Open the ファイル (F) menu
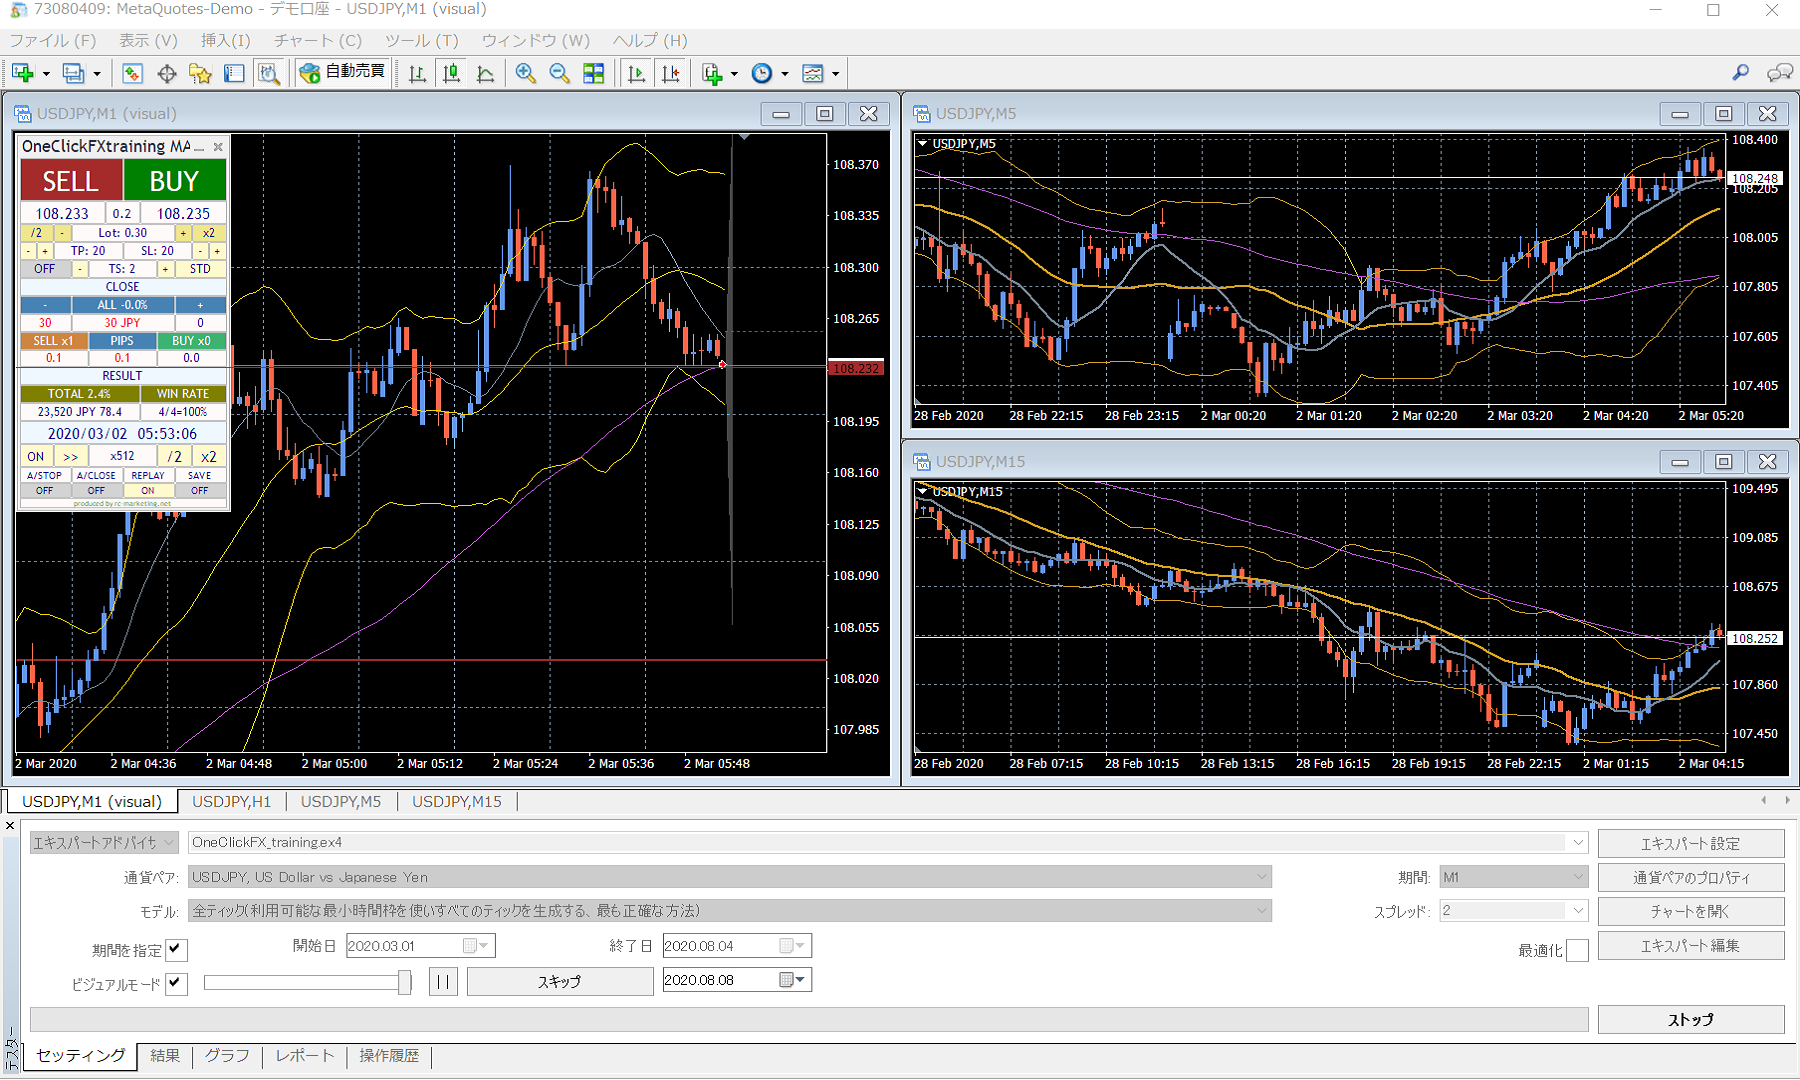The height and width of the screenshot is (1080, 1800). tap(53, 40)
